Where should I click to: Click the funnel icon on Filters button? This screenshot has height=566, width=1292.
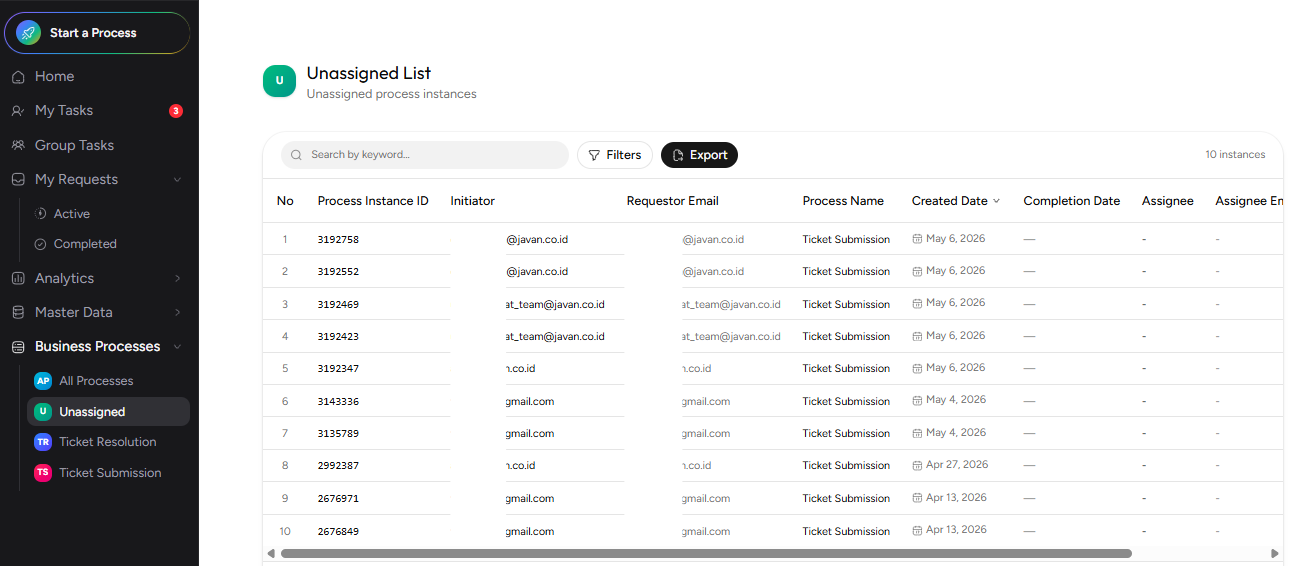pos(594,155)
